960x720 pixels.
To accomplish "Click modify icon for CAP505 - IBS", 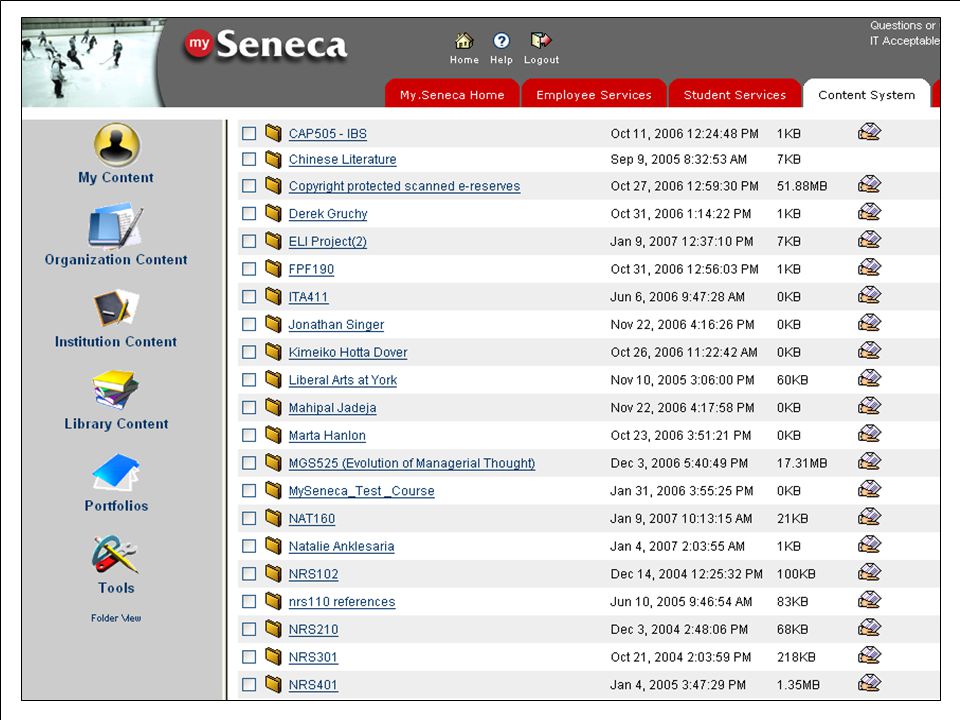I will tap(869, 132).
